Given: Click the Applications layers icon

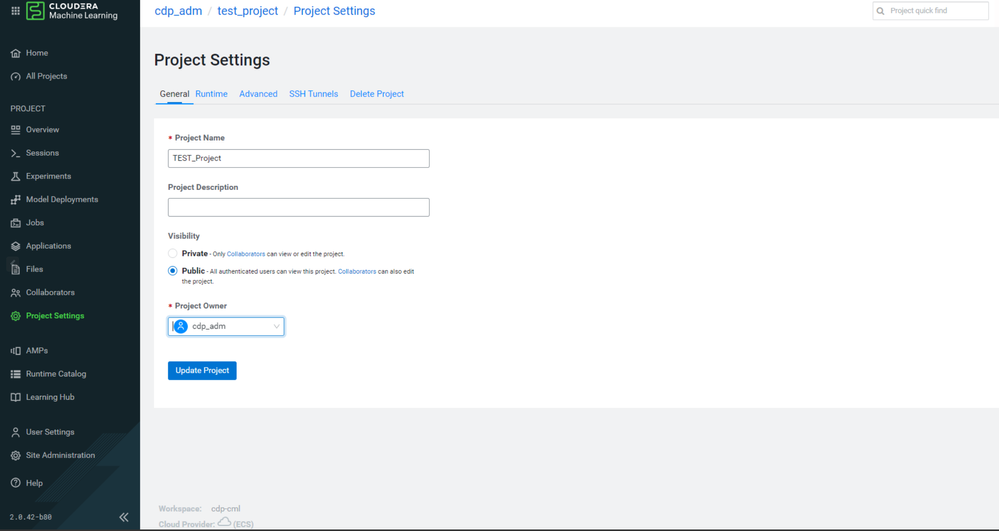Looking at the screenshot, I should 16,246.
